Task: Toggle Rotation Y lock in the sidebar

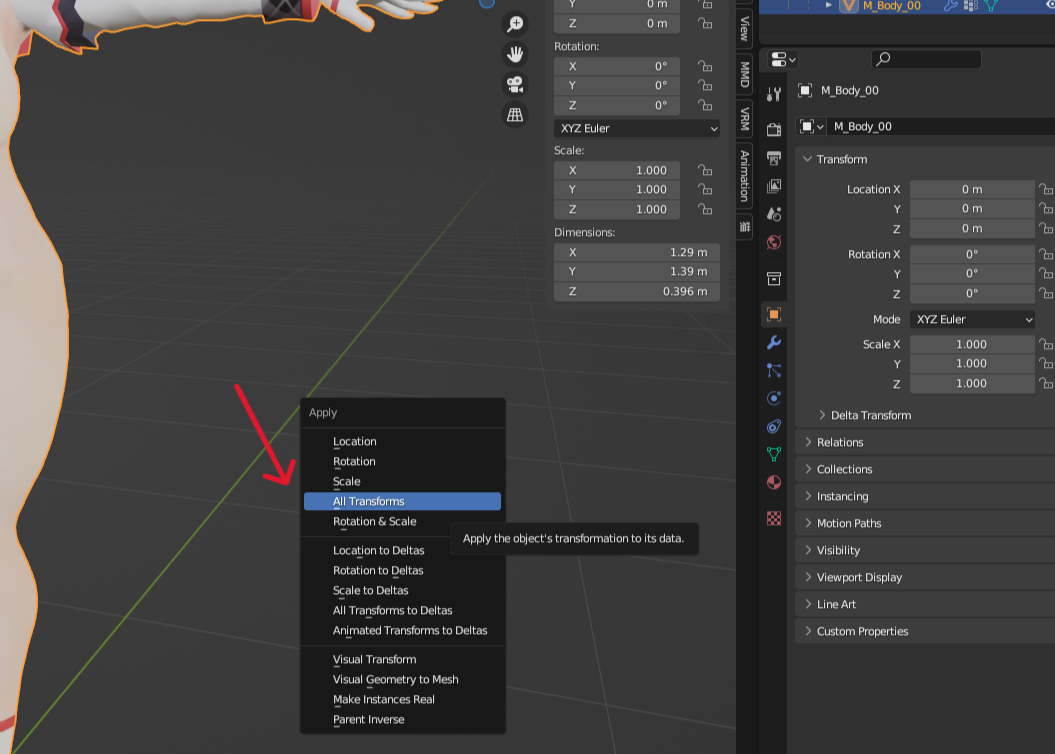Action: click(705, 85)
